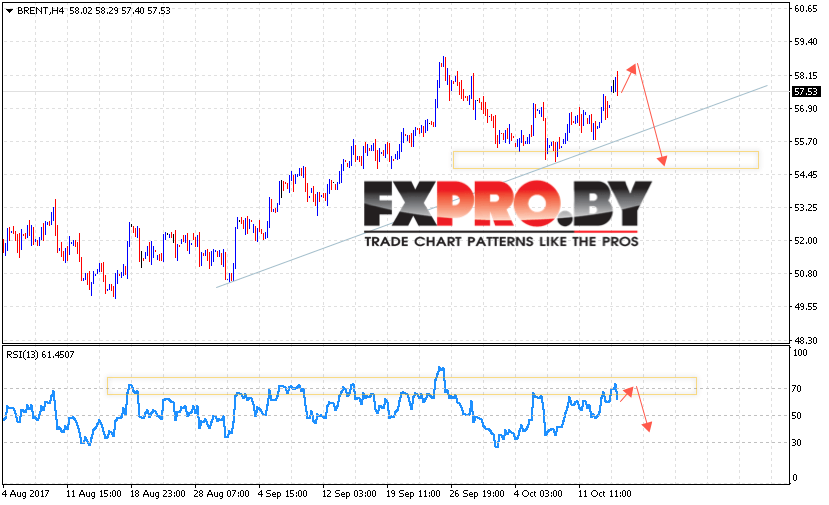829x505 pixels.
Task: Select the 28 Aug 07:00 time label
Action: [x=222, y=494]
